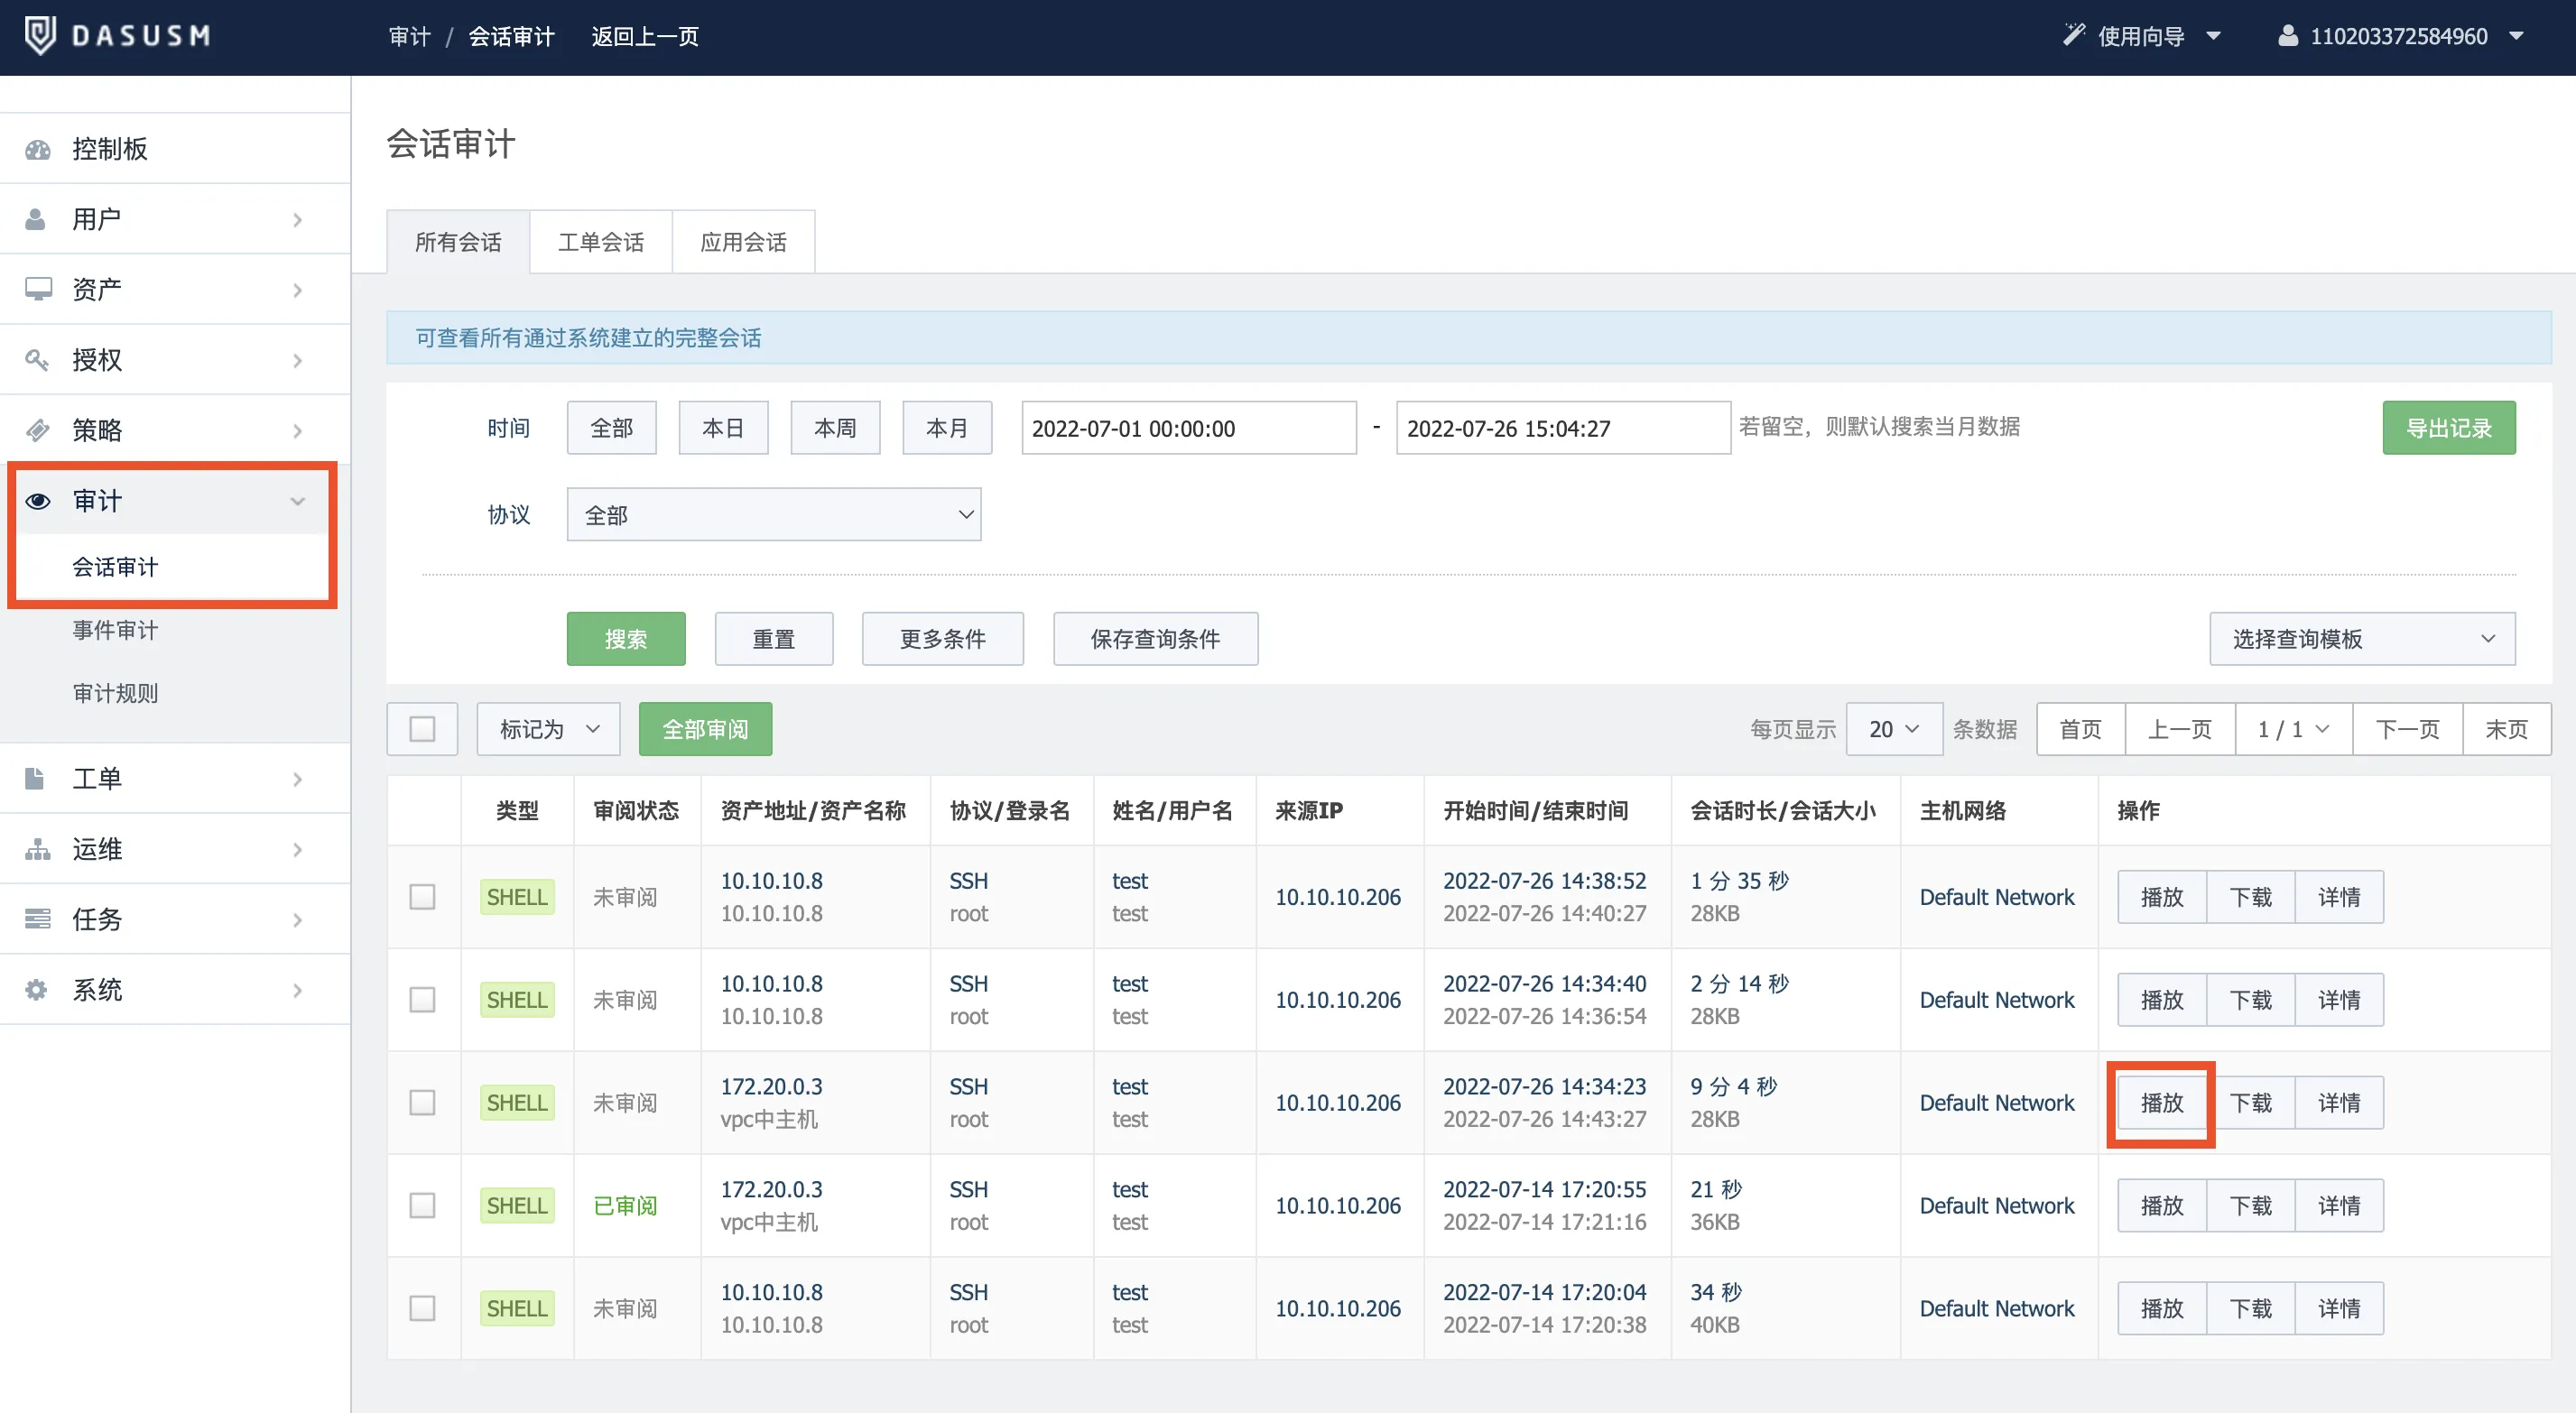The width and height of the screenshot is (2576, 1413).
Task: Click the 导出记录 button
Action: point(2448,428)
